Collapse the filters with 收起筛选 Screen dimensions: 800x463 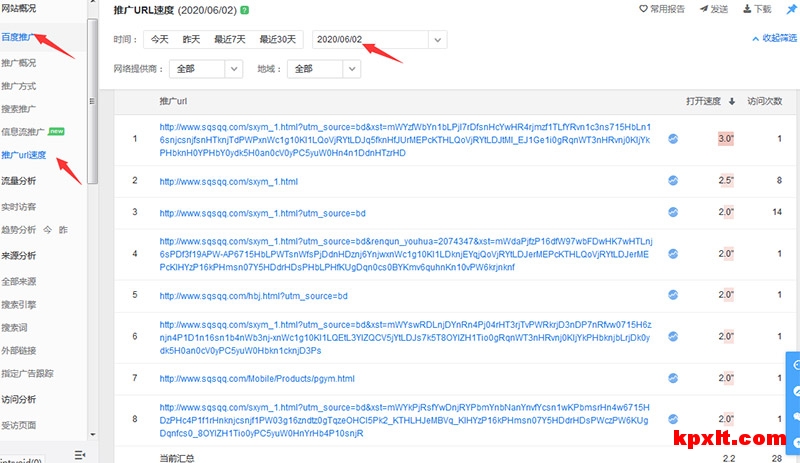(774, 38)
